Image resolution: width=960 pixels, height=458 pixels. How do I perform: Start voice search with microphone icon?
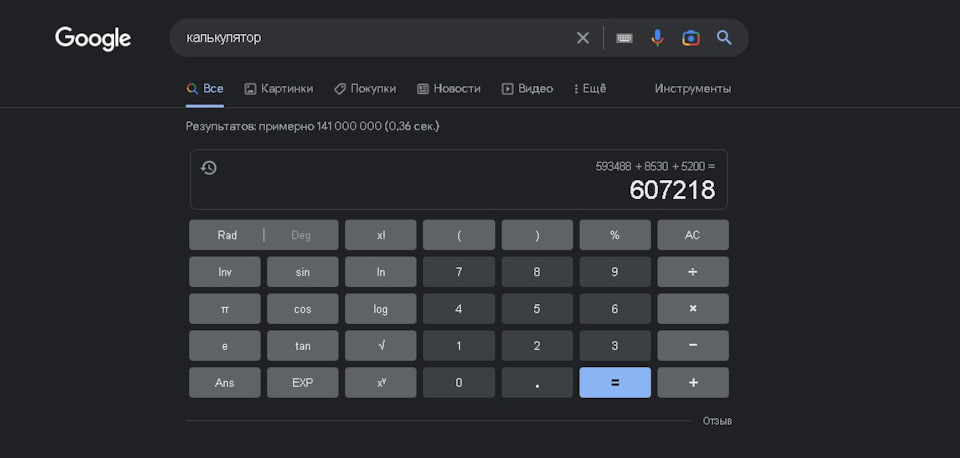(x=657, y=38)
